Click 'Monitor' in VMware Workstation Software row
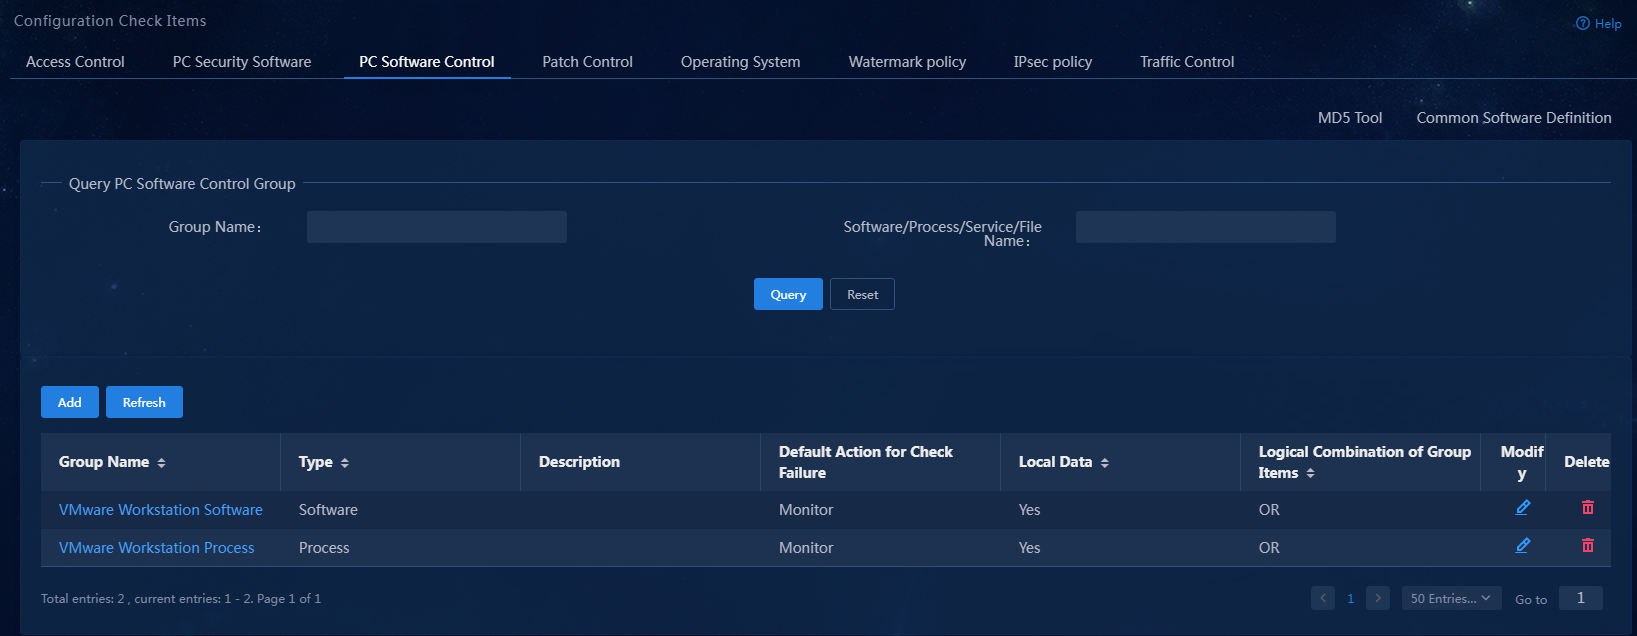The height and width of the screenshot is (636, 1637). (806, 510)
